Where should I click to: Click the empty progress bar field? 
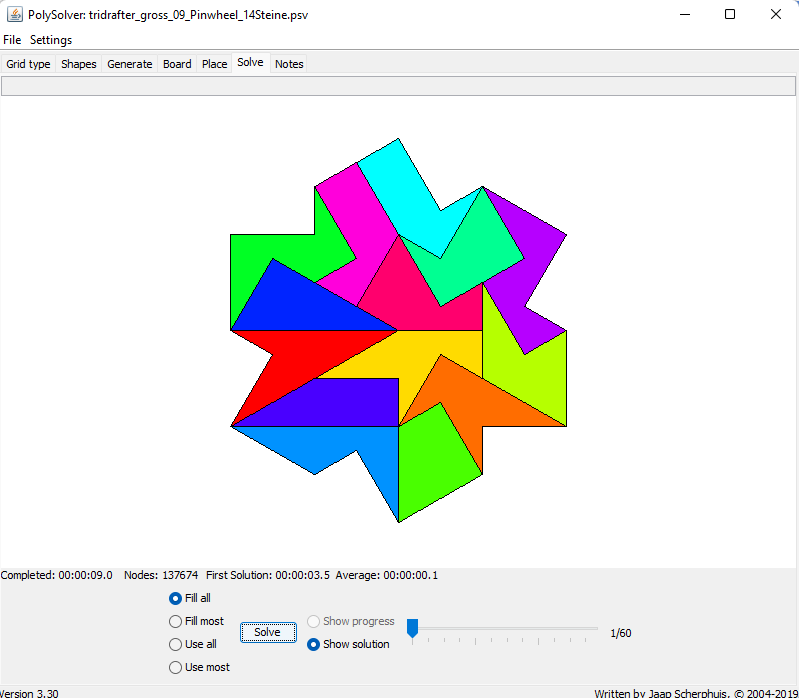click(398, 86)
